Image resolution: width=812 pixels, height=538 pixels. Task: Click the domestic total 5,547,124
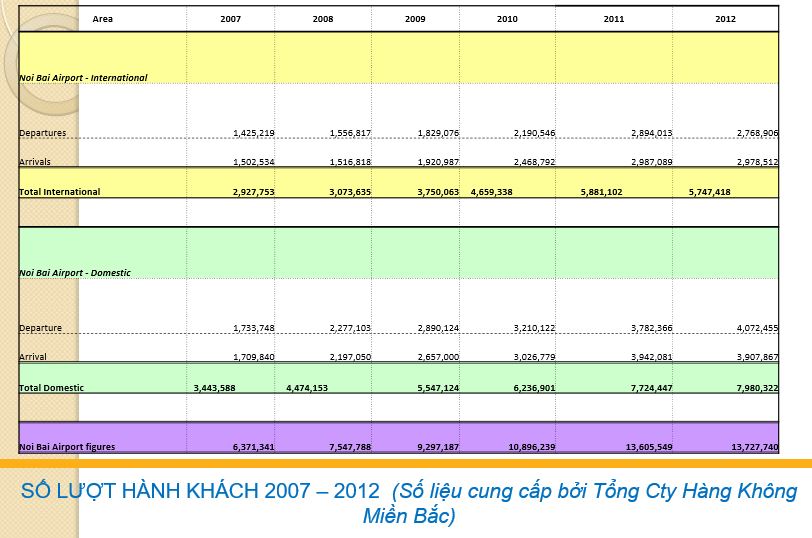(438, 388)
